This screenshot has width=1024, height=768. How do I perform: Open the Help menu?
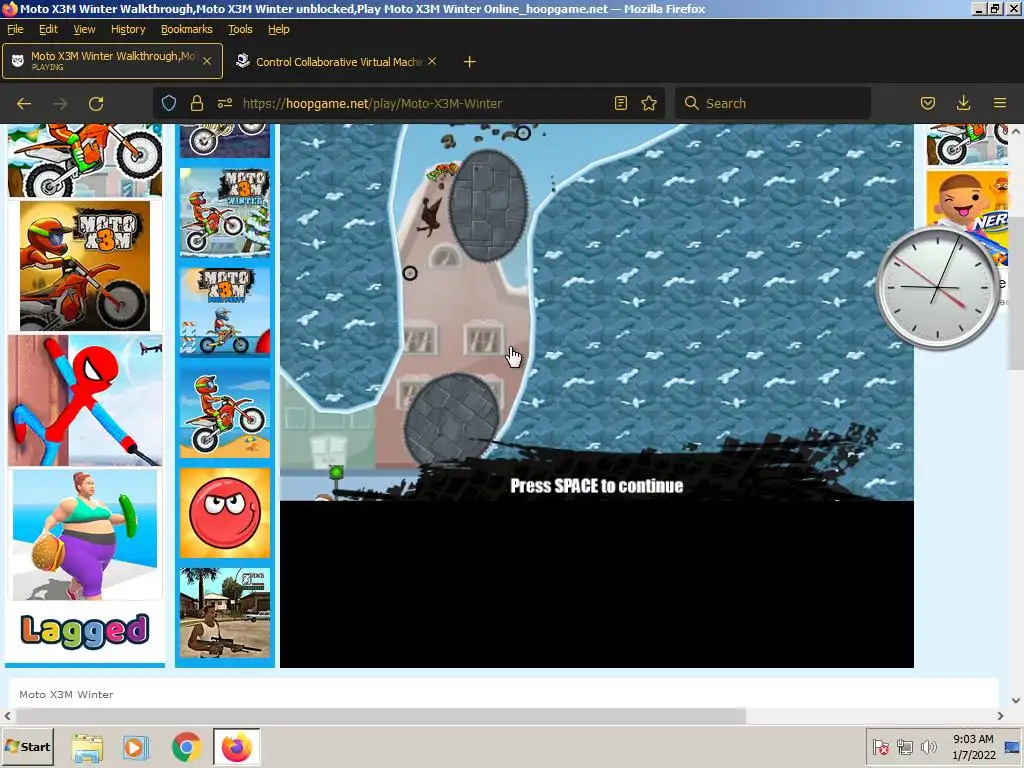point(279,29)
